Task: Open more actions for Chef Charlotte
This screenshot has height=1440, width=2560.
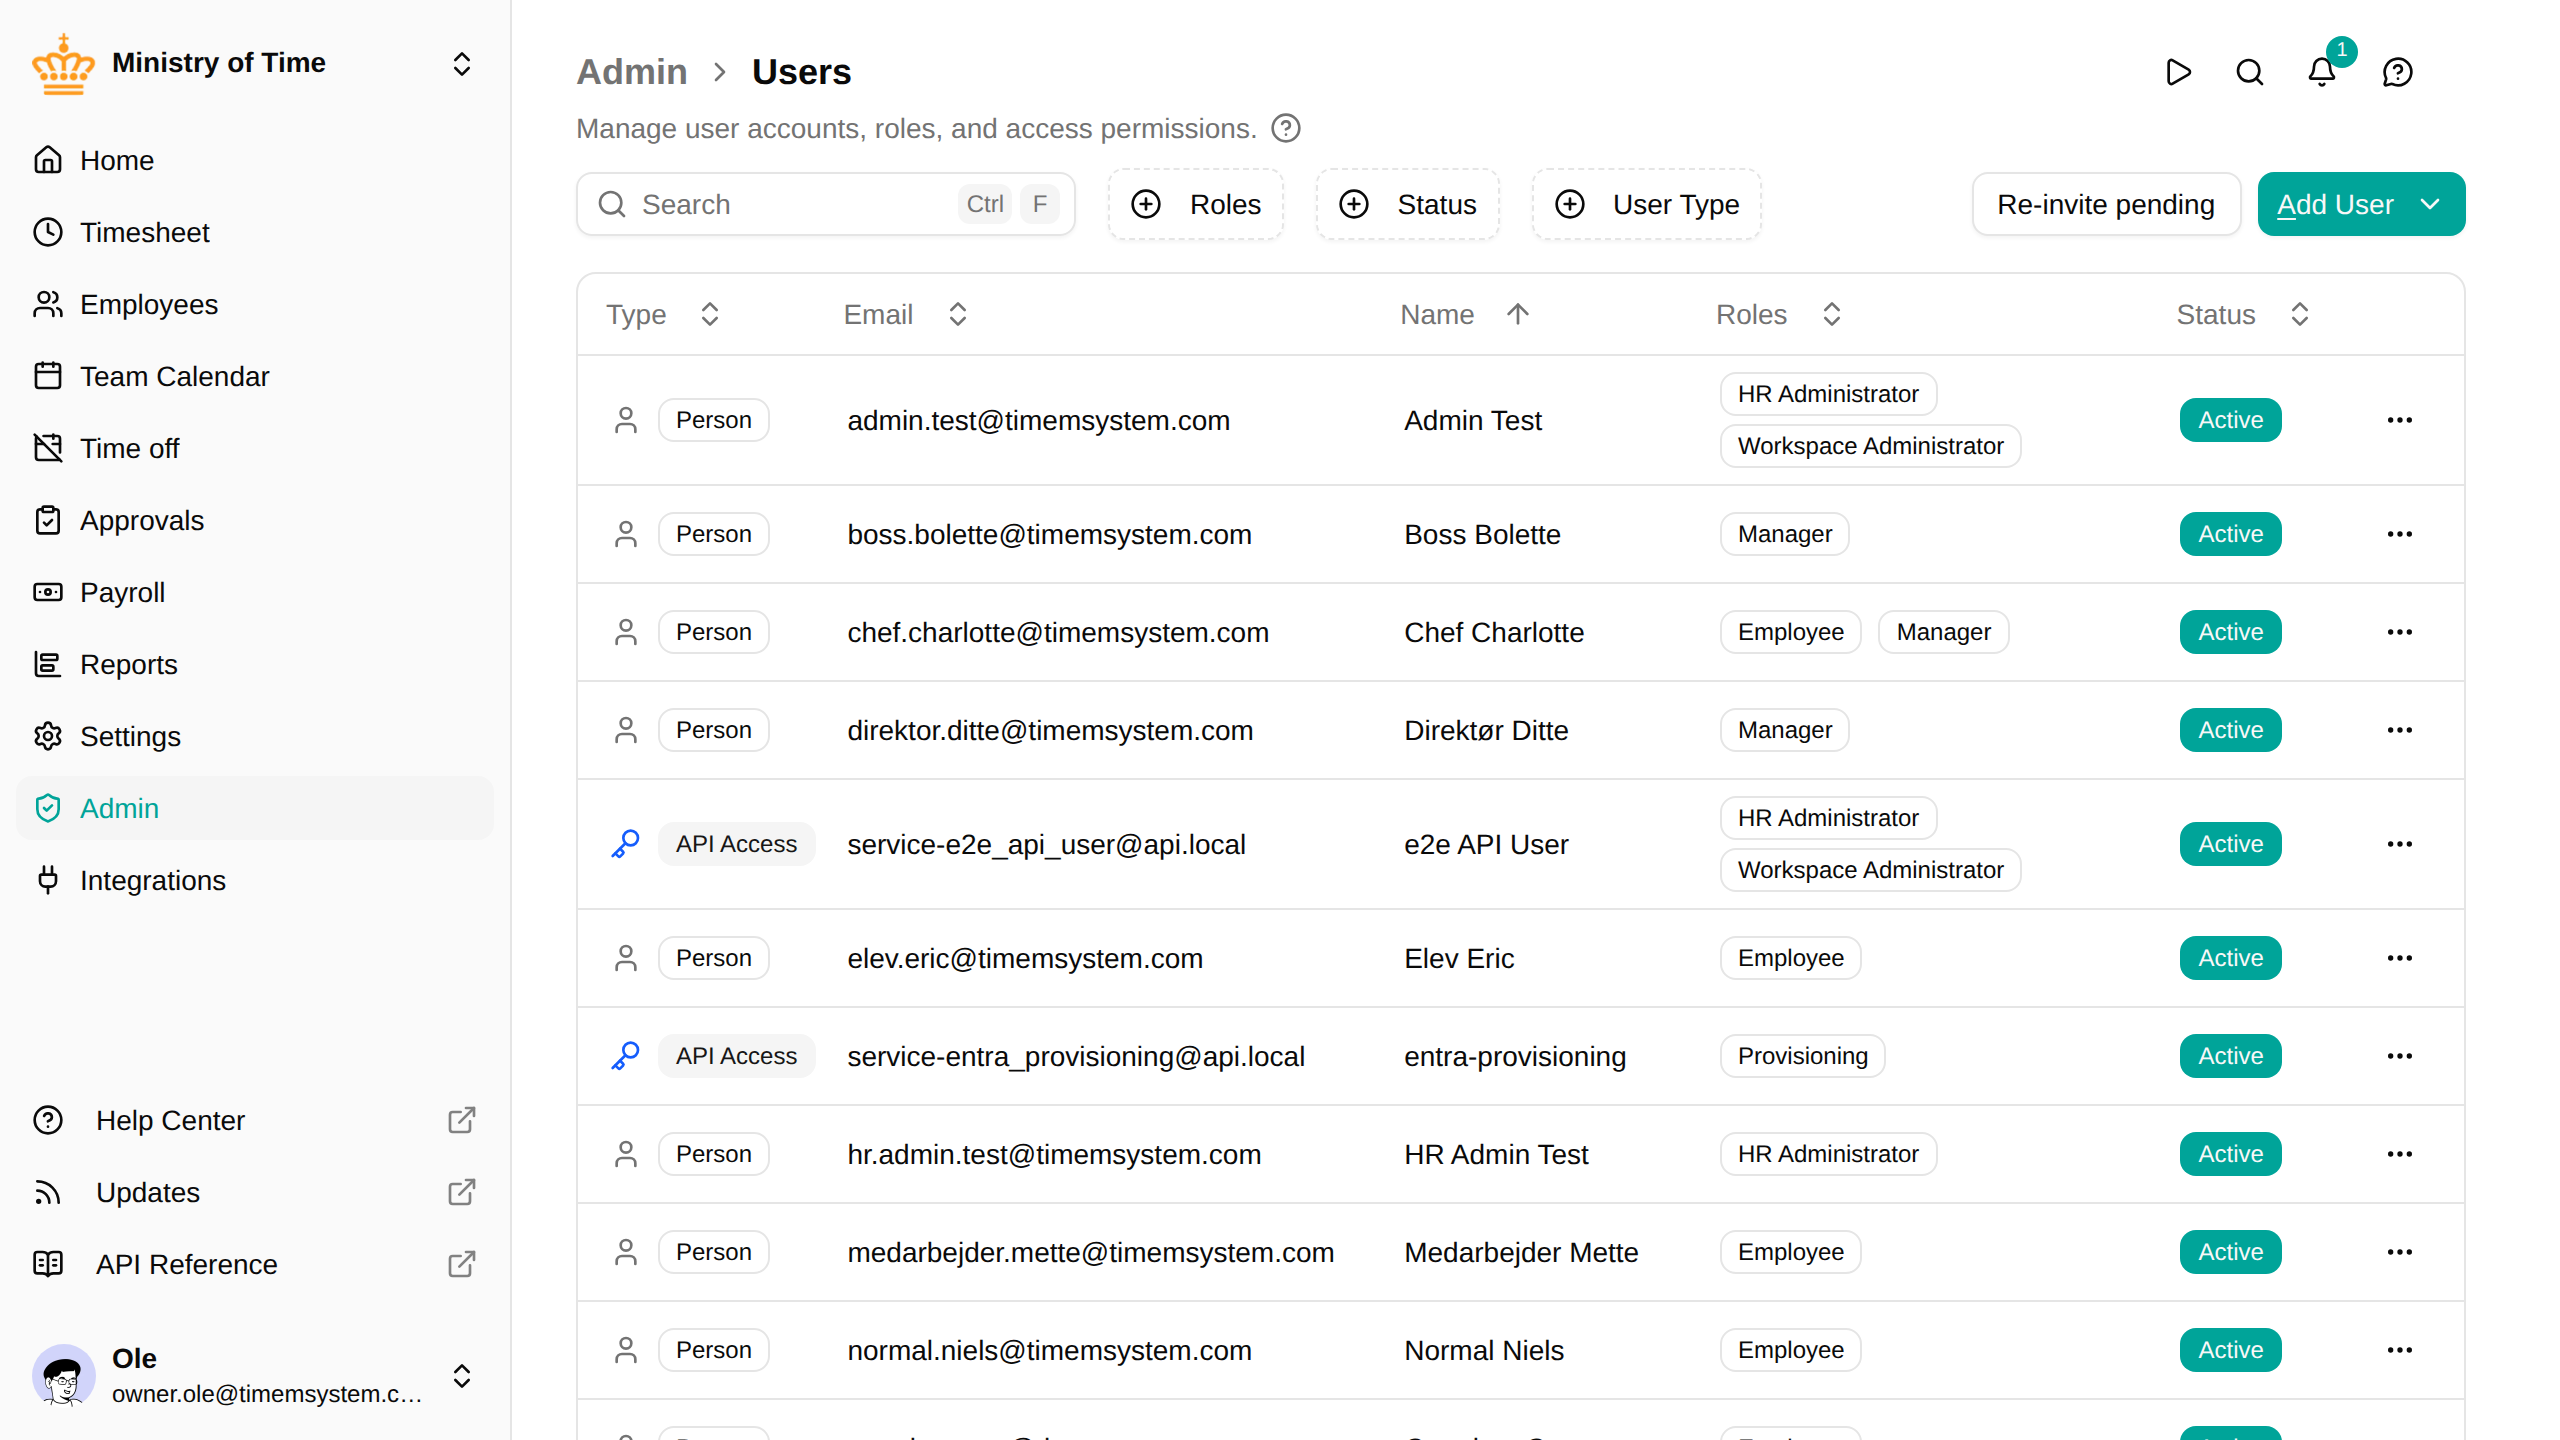Action: 2400,632
